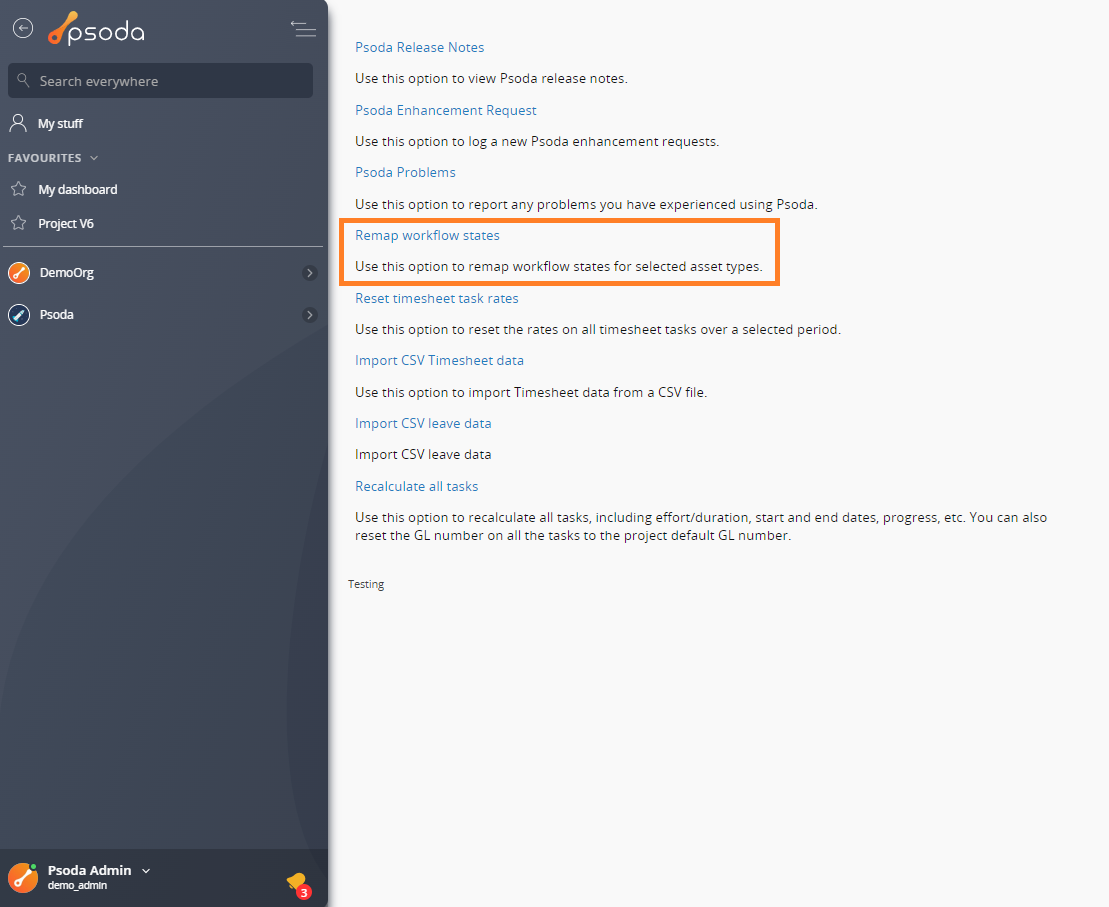Collapse the sidebar menu icon
This screenshot has height=907, width=1109.
(x=303, y=28)
